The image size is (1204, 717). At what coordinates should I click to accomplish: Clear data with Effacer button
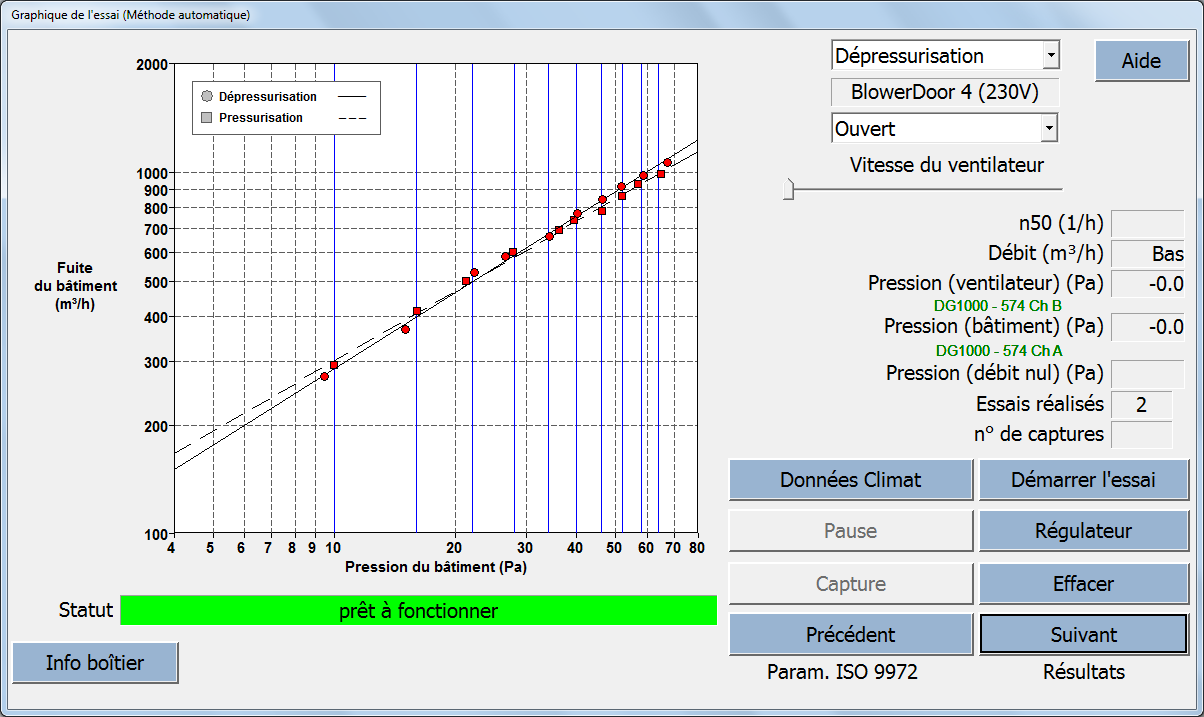pos(1083,583)
